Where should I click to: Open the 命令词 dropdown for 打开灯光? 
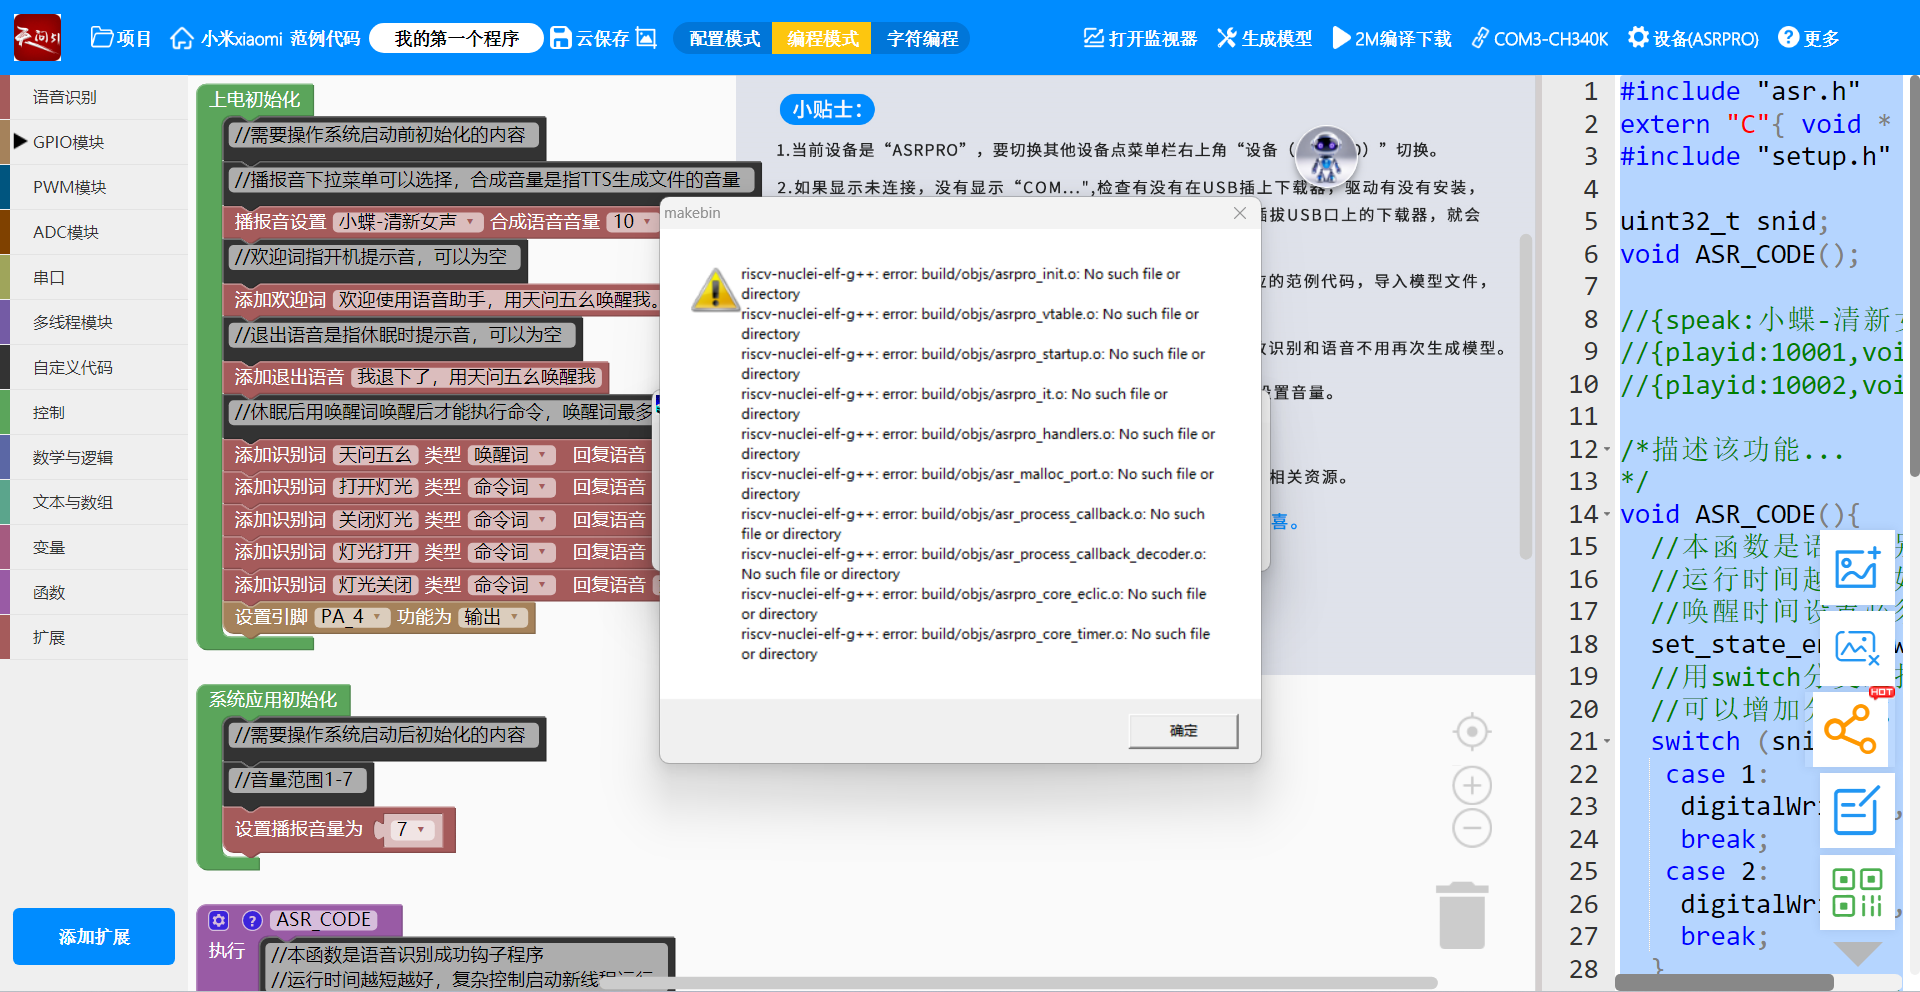[512, 487]
